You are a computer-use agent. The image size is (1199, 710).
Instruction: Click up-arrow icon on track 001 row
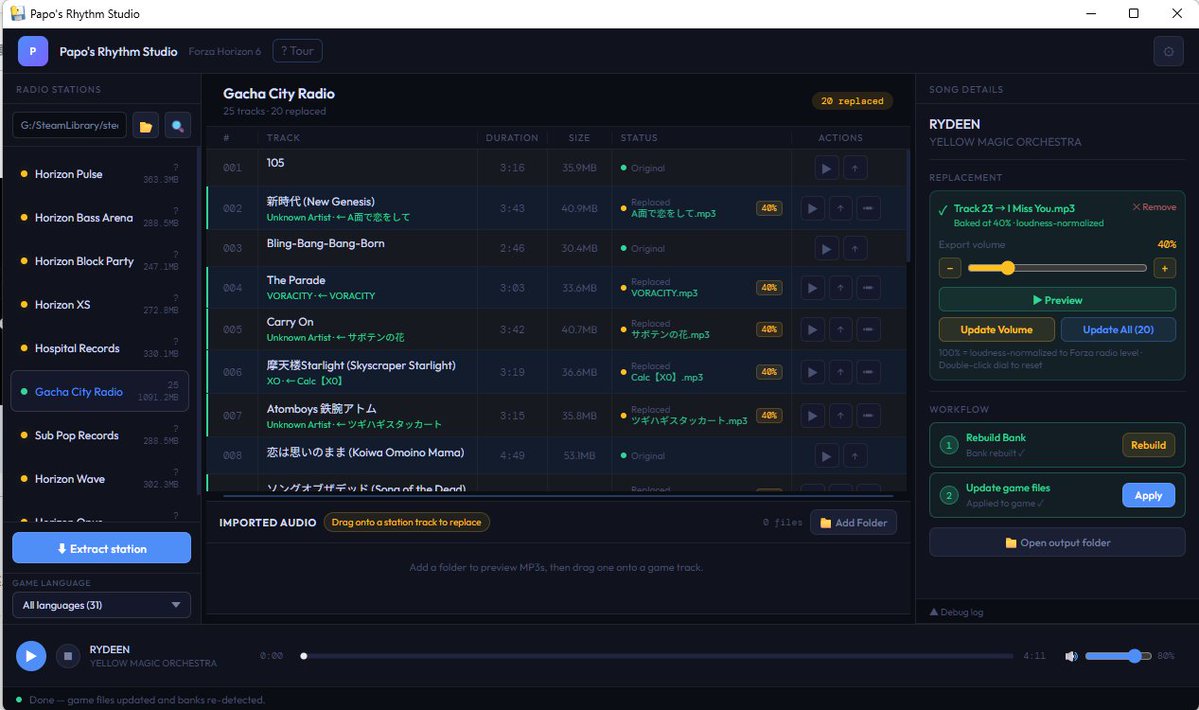tap(855, 168)
